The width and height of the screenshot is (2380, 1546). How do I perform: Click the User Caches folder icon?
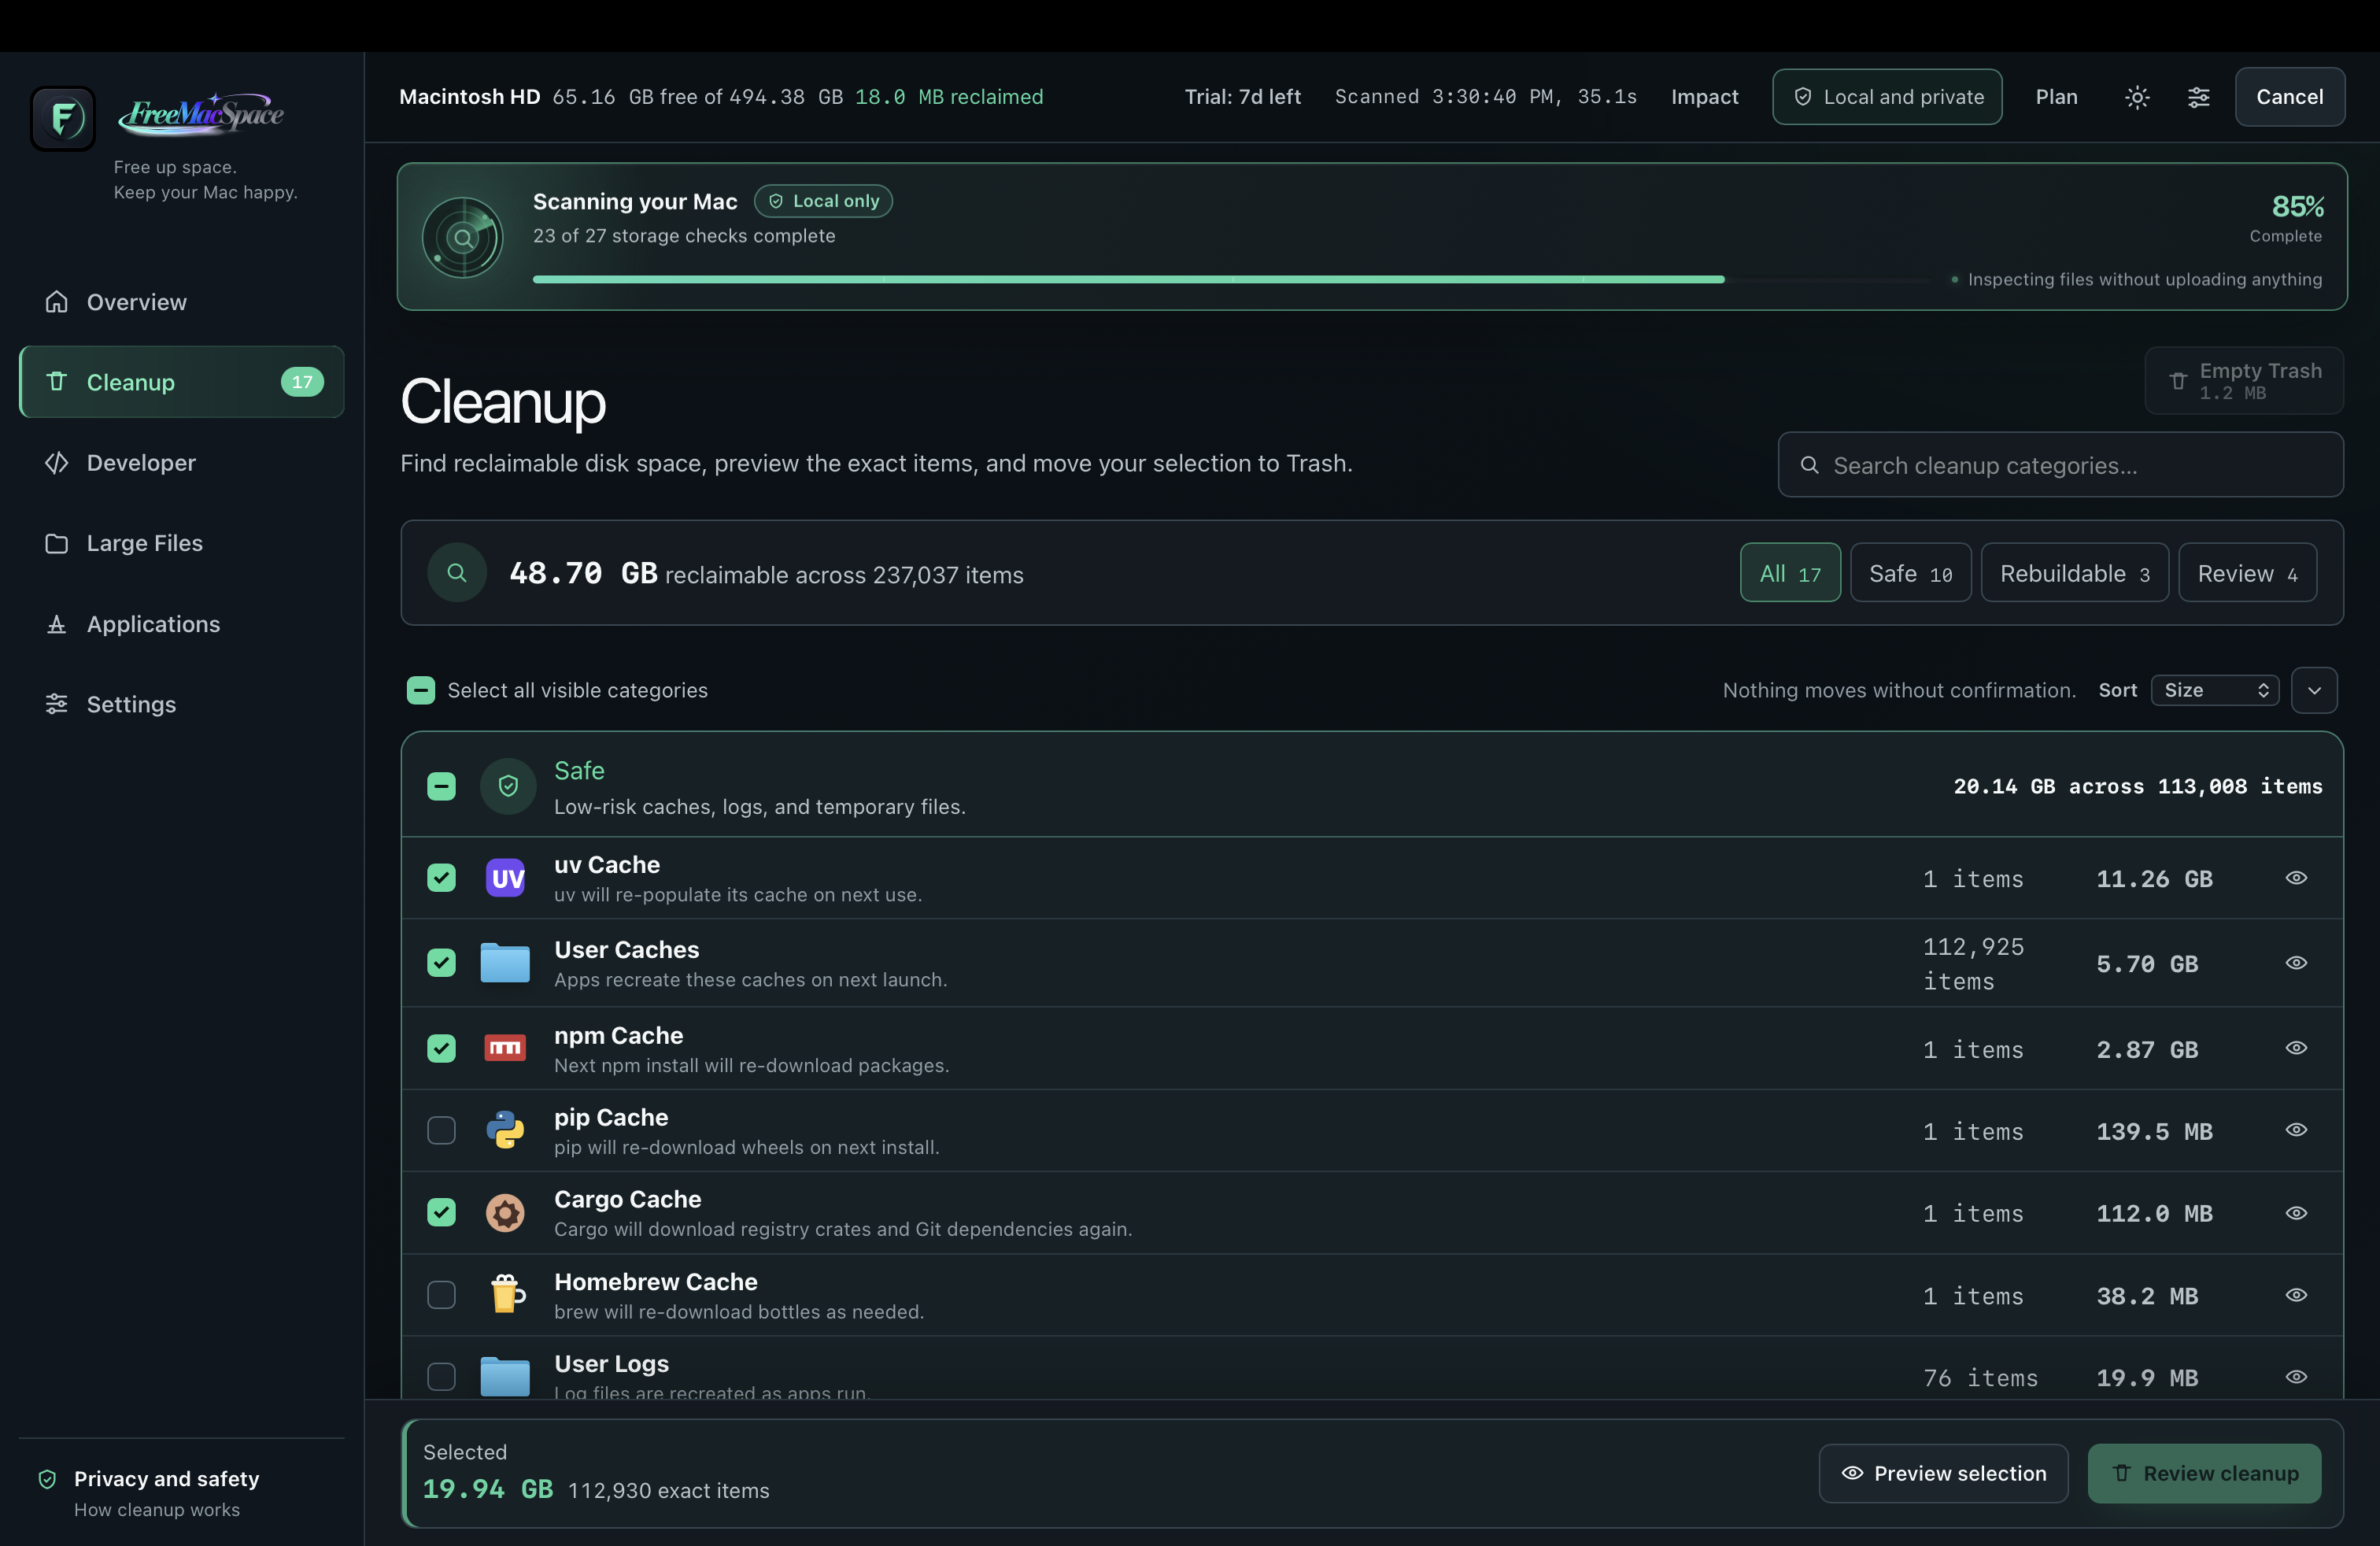[x=505, y=963]
